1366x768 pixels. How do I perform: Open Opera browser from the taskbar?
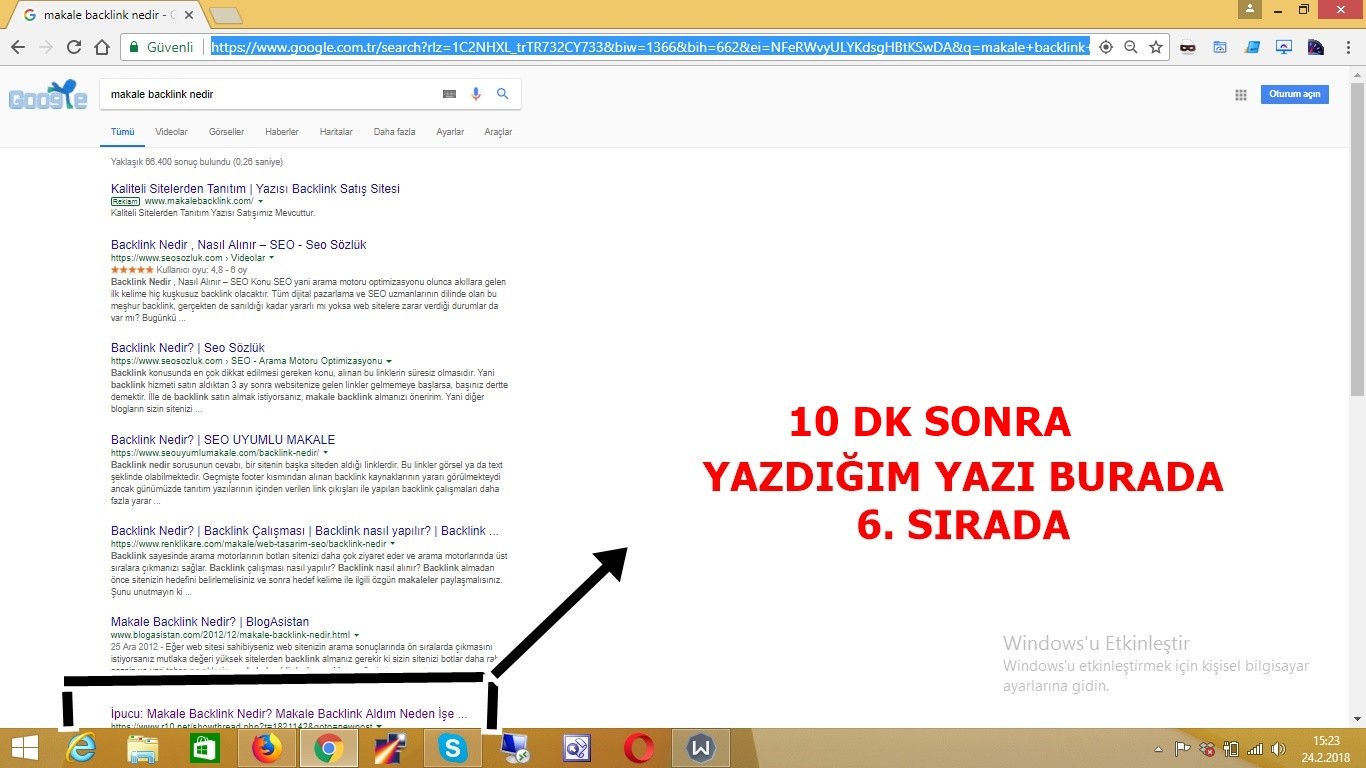point(639,748)
